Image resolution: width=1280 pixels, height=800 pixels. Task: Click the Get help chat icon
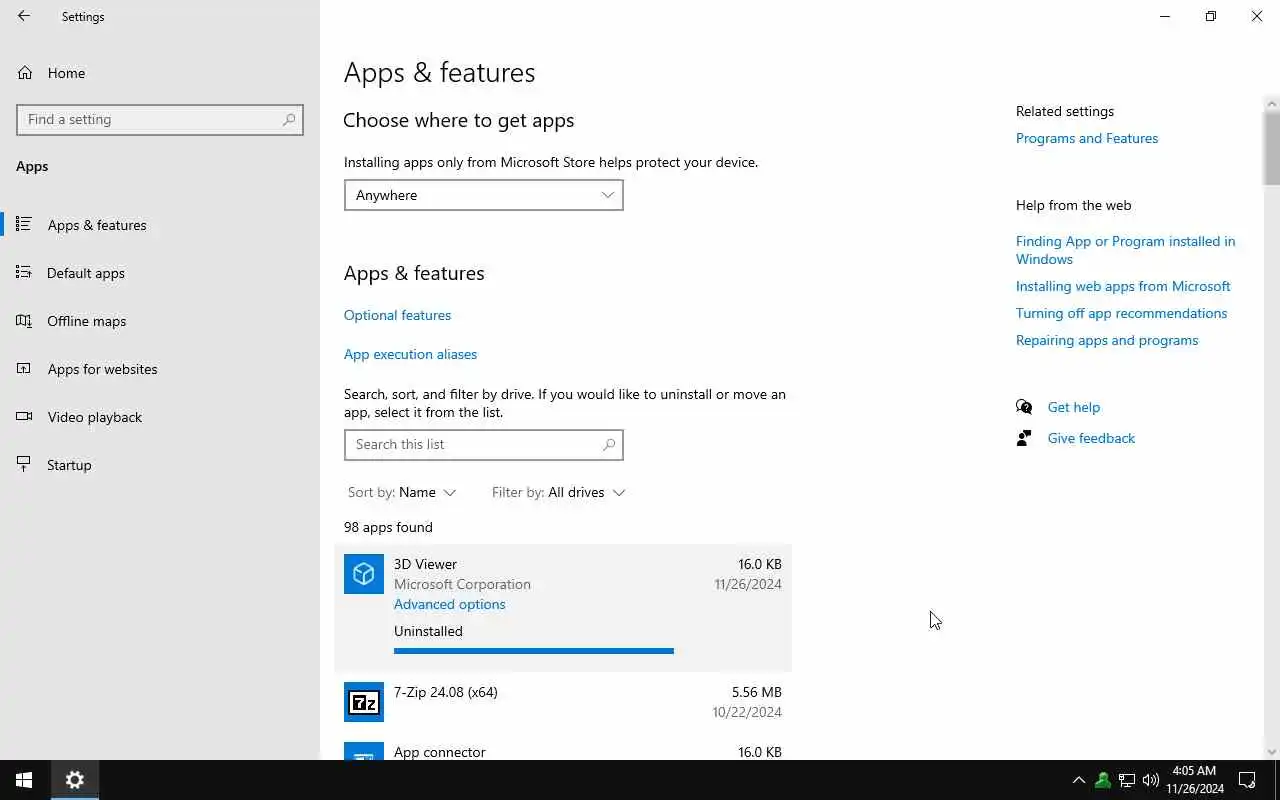point(1024,407)
